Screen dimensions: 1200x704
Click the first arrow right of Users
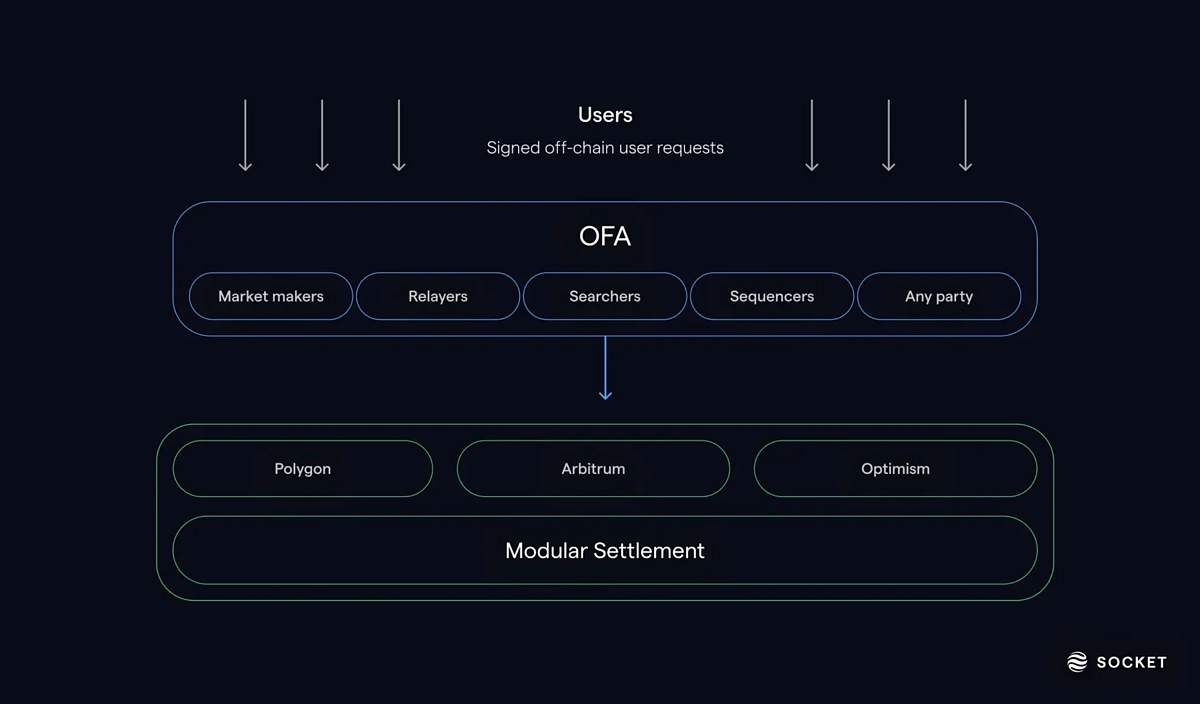click(x=812, y=135)
